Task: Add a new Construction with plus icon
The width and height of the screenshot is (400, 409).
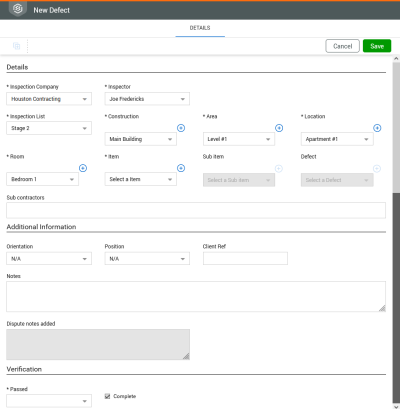Action: (181, 128)
